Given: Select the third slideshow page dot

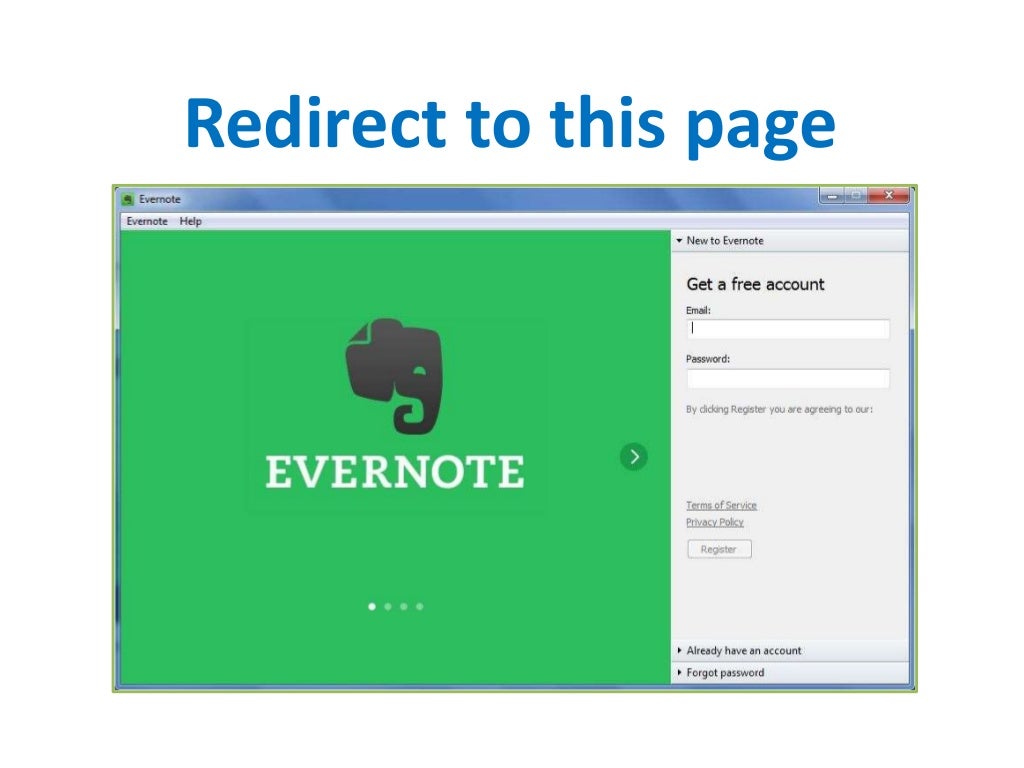Looking at the screenshot, I should [404, 607].
